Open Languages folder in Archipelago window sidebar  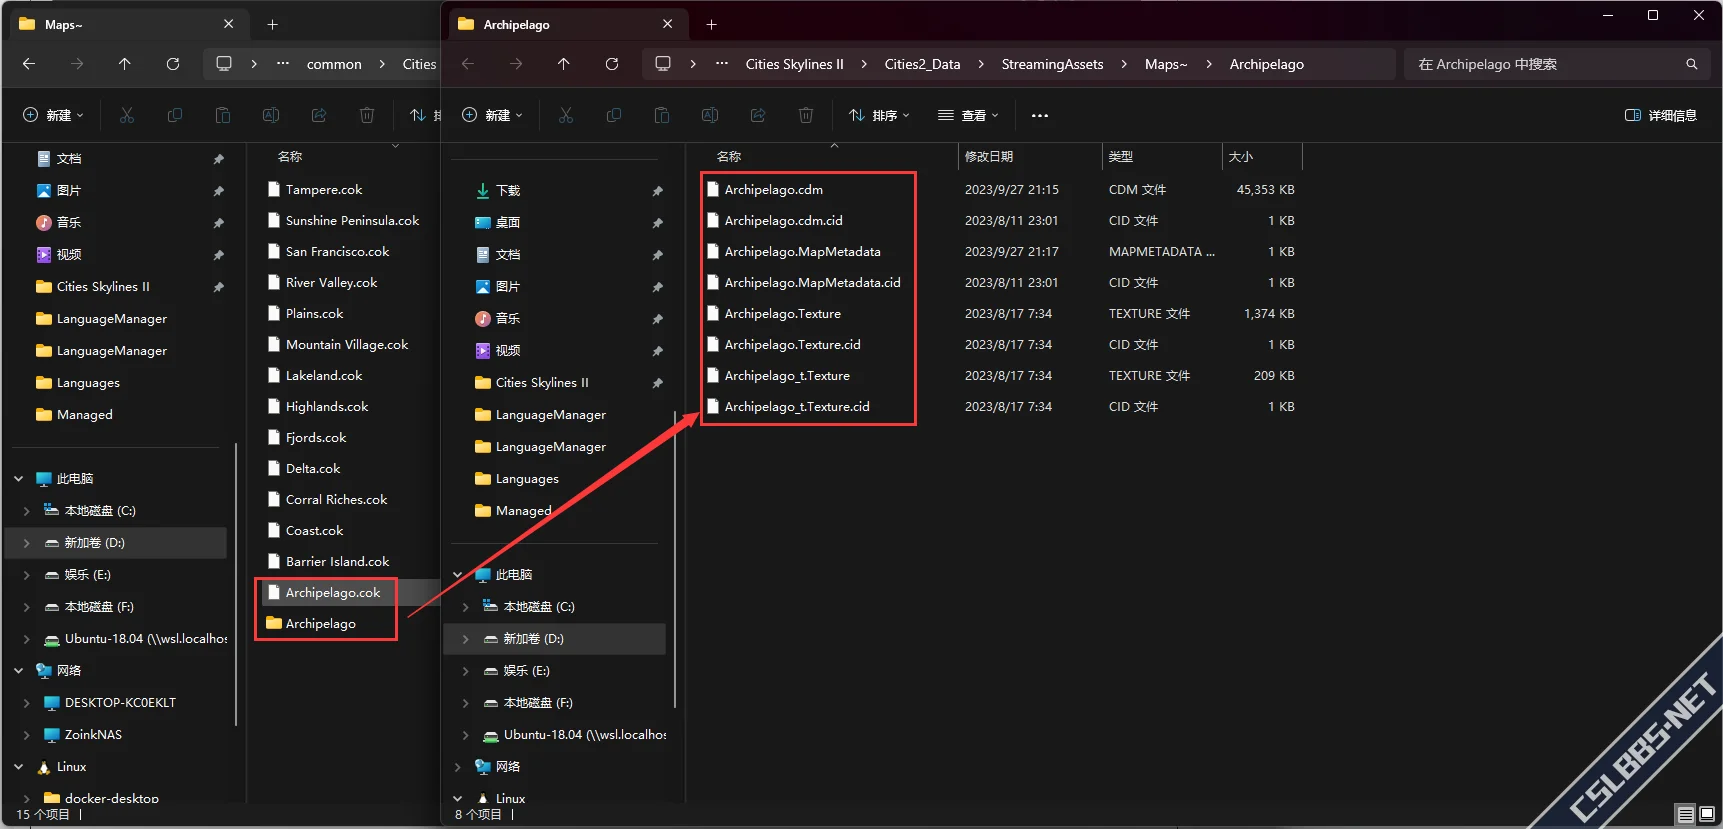click(527, 479)
